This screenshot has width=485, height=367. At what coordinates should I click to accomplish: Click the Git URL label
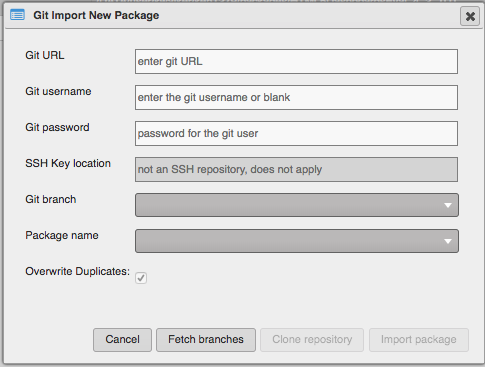pos(45,55)
